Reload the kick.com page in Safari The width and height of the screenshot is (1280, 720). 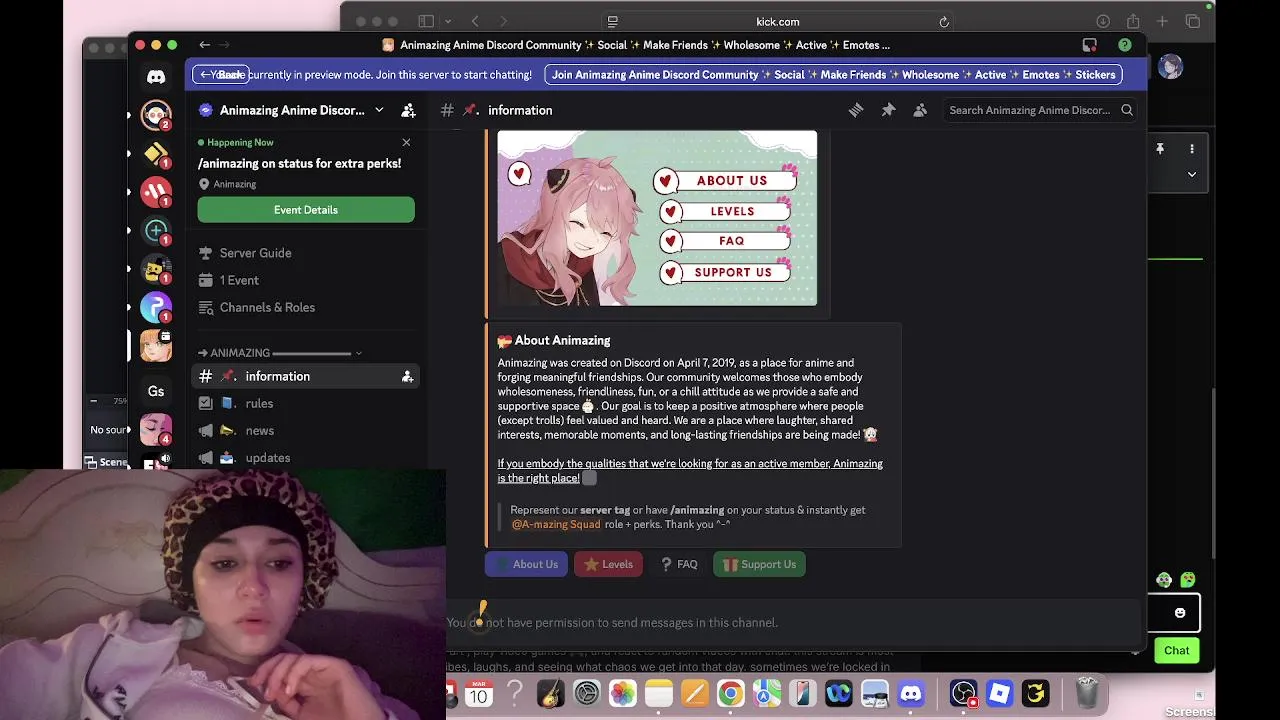943,21
